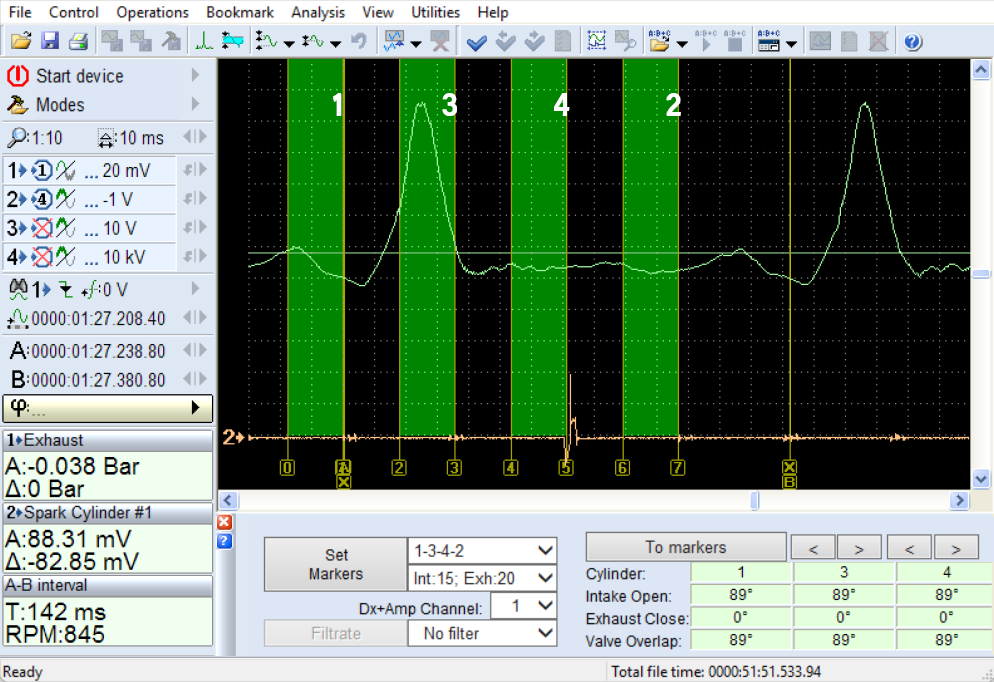
Task: Click the last right arrow beside To markers
Action: 955,549
